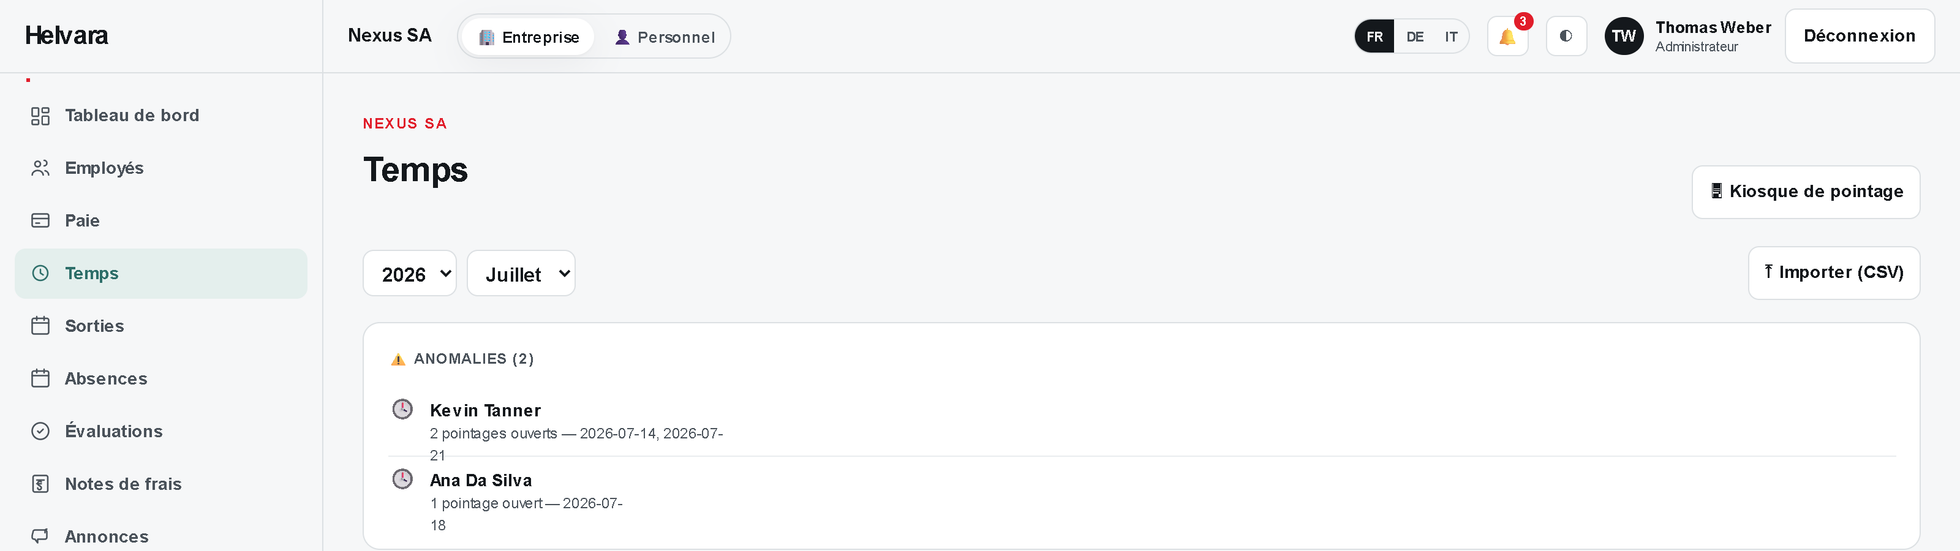Click the Importer (CSV) button
The height and width of the screenshot is (551, 1960).
pyautogui.click(x=1834, y=273)
